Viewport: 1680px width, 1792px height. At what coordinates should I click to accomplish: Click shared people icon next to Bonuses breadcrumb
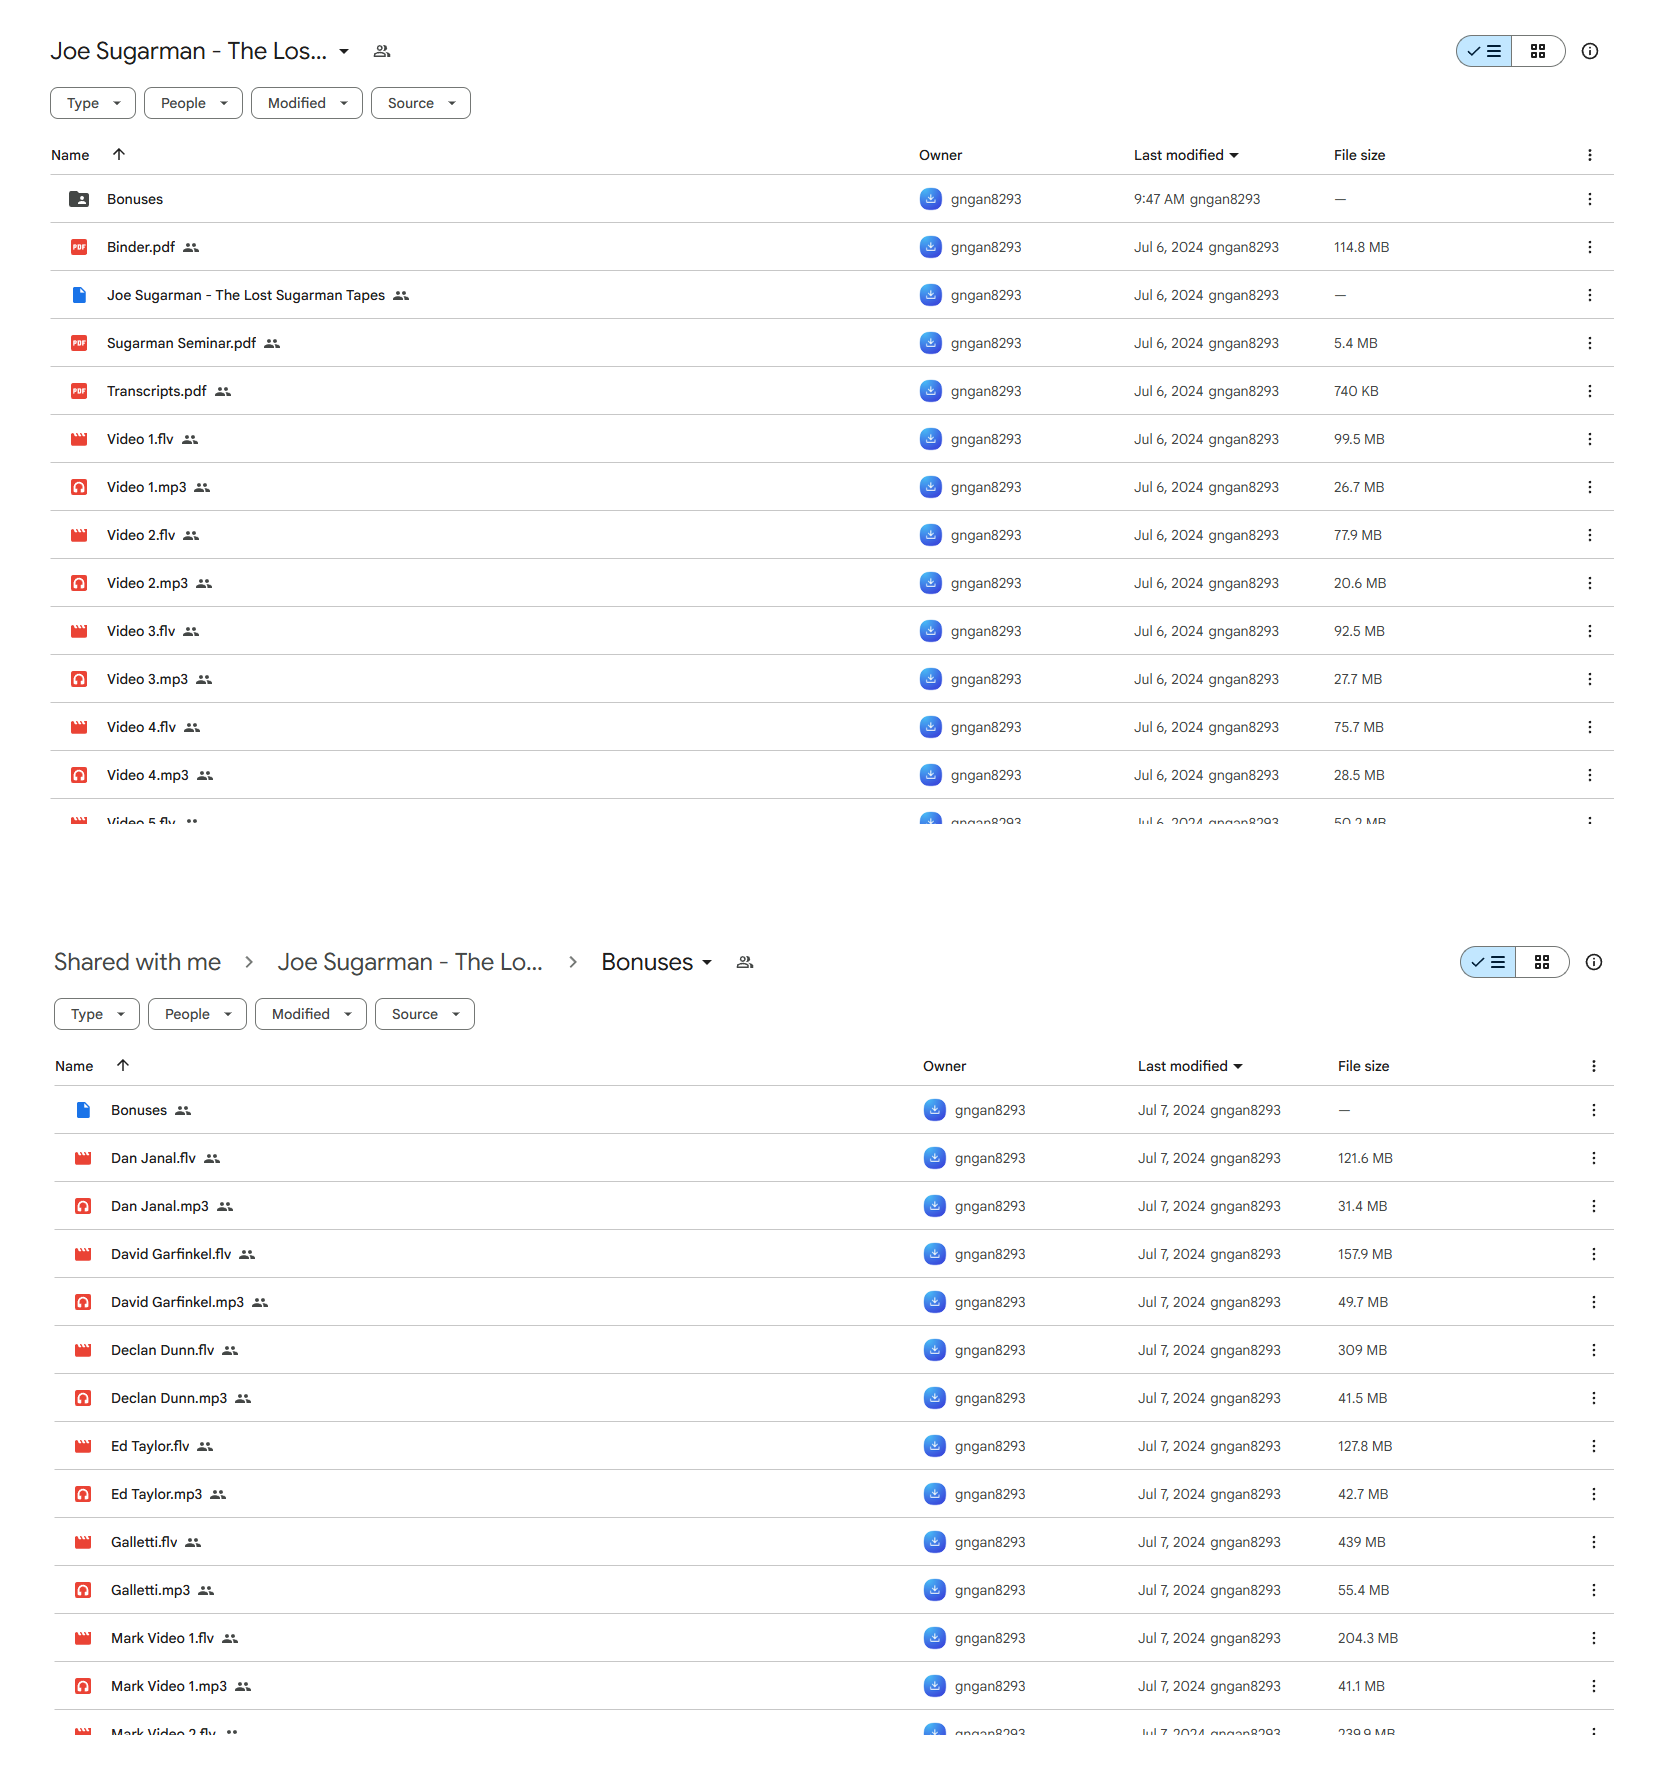click(x=745, y=962)
